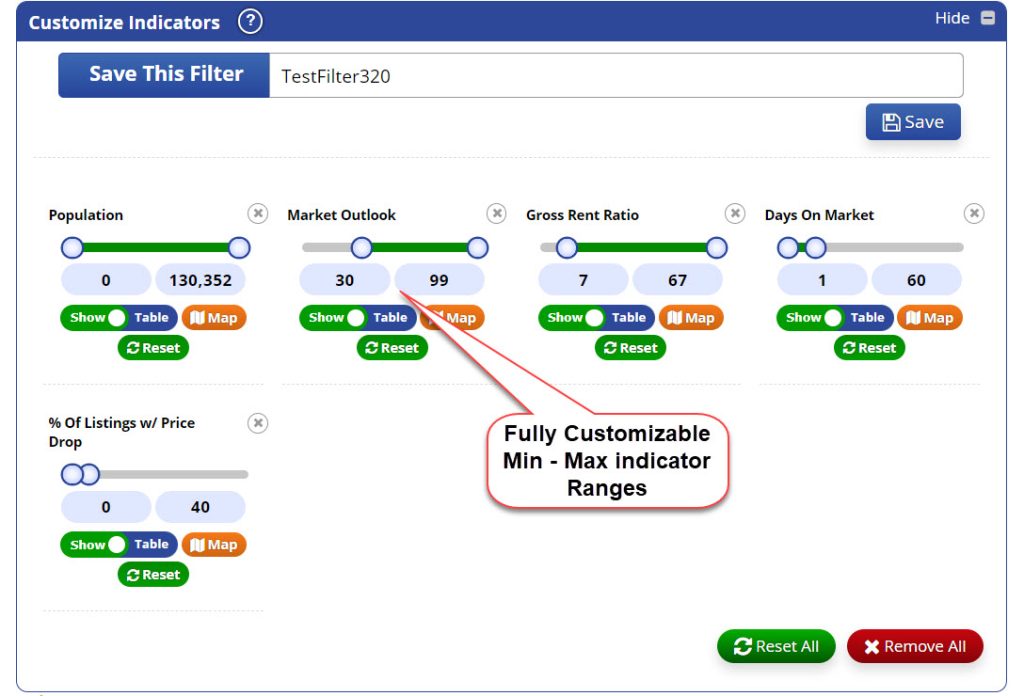Click the Save This Filter label
The image size is (1024, 696).
[x=166, y=74]
